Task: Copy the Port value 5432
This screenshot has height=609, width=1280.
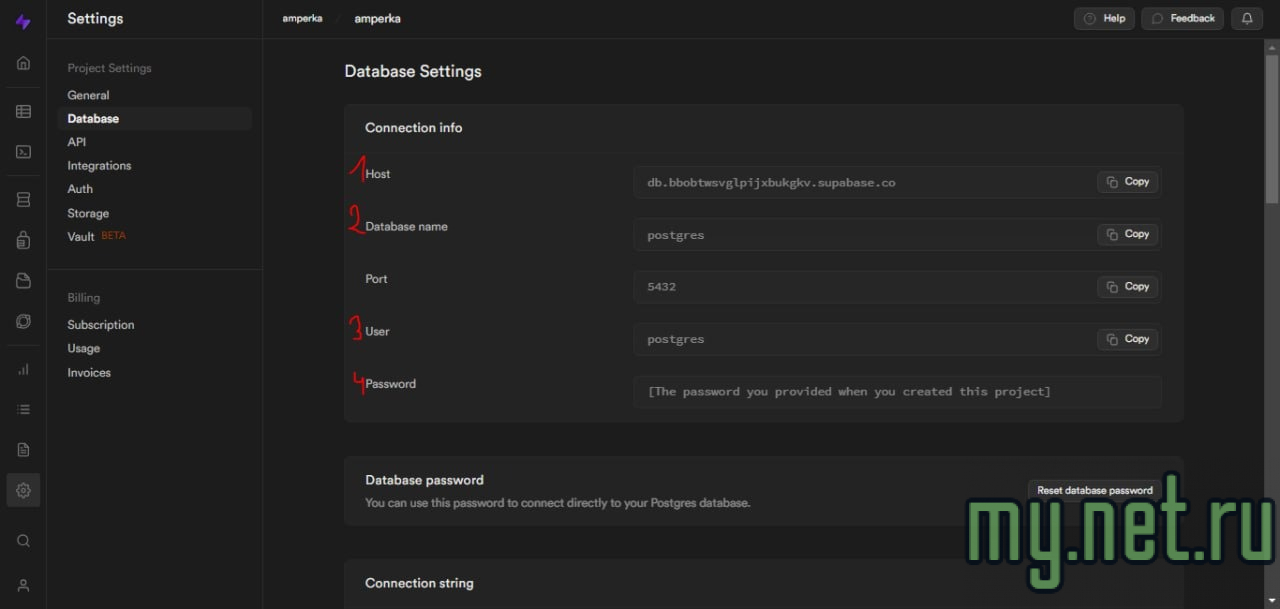Action: tap(1128, 287)
